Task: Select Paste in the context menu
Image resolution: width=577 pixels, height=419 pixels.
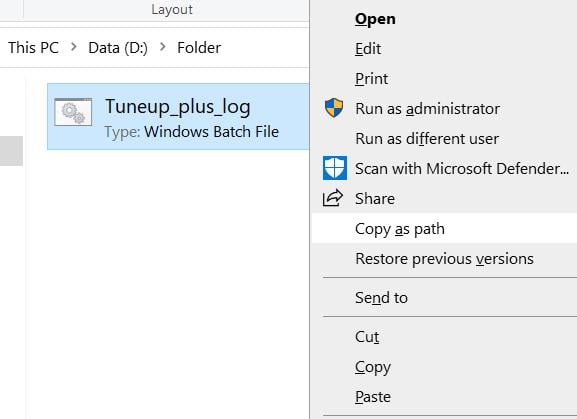Action: point(373,397)
